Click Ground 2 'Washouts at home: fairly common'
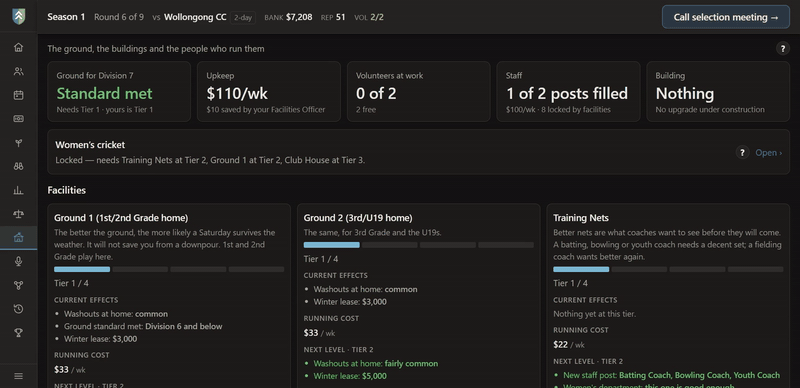This screenshot has width=800, height=388. pos(376,363)
